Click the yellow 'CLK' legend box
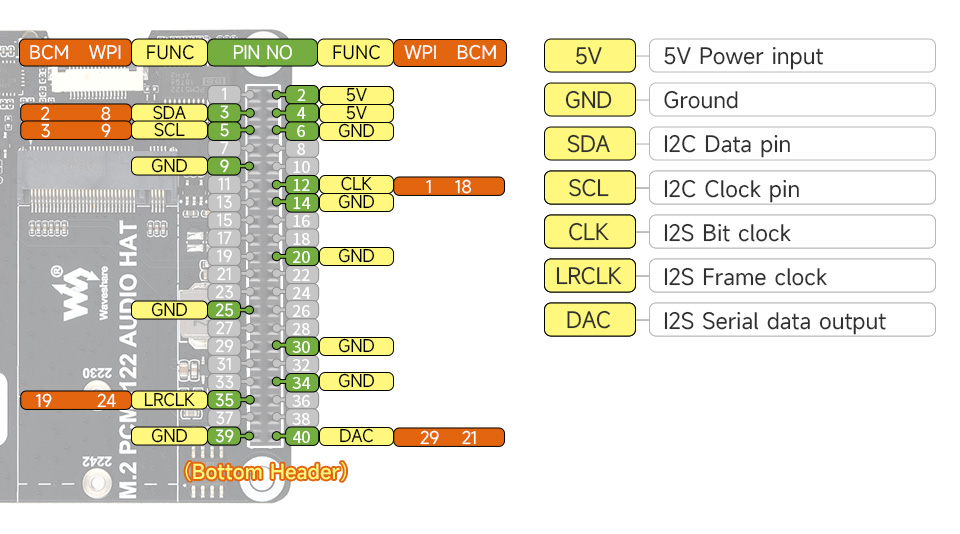This screenshot has height=534, width=960. tap(590, 232)
